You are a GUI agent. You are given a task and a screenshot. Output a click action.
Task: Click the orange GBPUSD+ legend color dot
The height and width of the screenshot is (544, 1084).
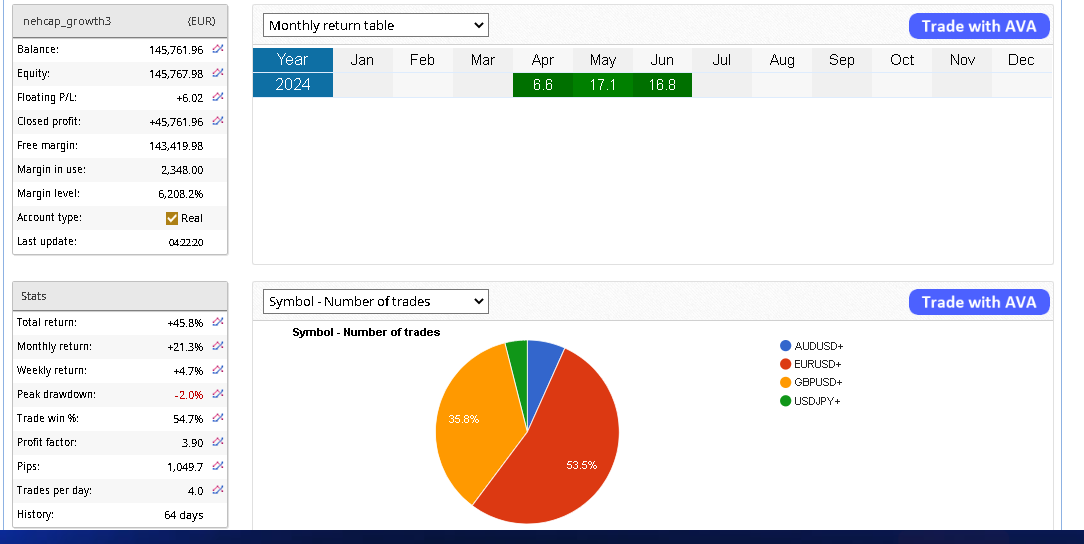tap(786, 383)
